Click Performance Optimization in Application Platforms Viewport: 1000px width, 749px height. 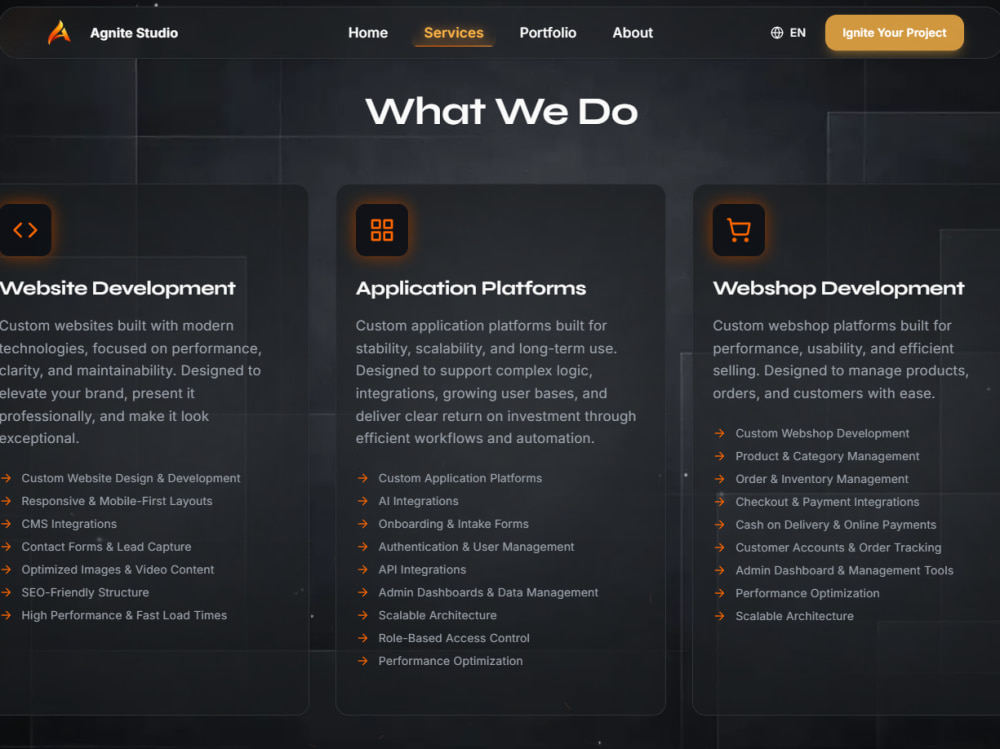(x=450, y=661)
